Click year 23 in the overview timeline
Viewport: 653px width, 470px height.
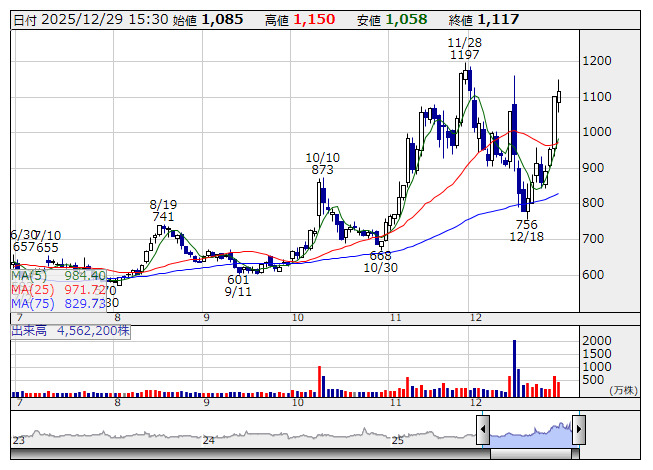[x=18, y=440]
